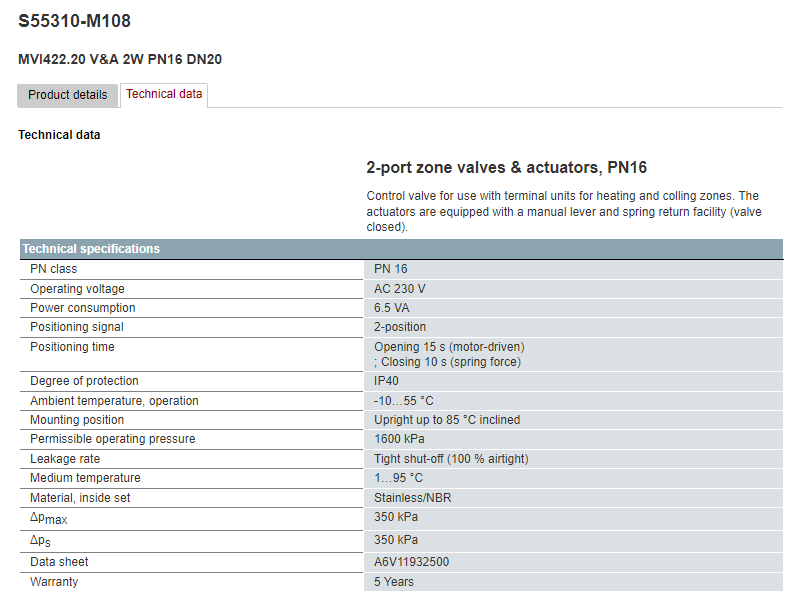Click the Degree of protection label
Screen dimensions: 796x593
pyautogui.click(x=84, y=381)
